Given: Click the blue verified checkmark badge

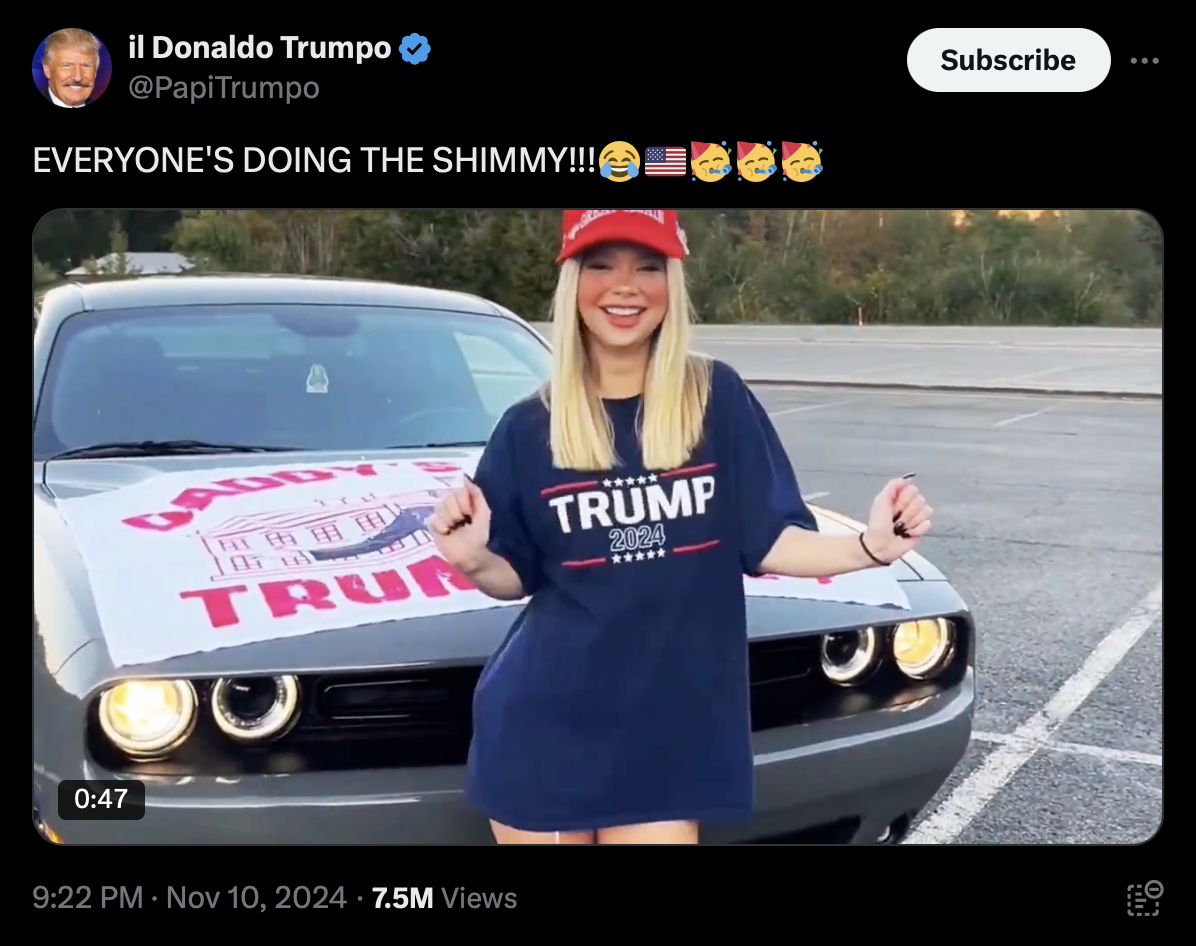Looking at the screenshot, I should pos(415,48).
